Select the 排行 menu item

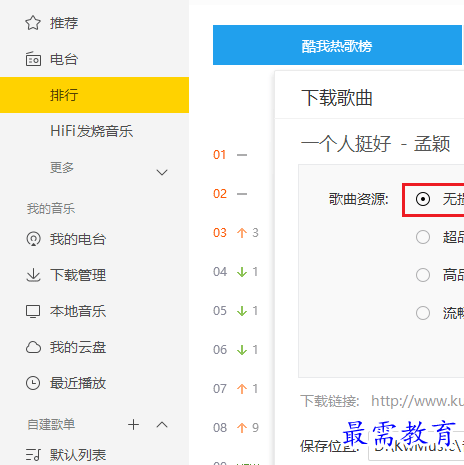pos(94,95)
